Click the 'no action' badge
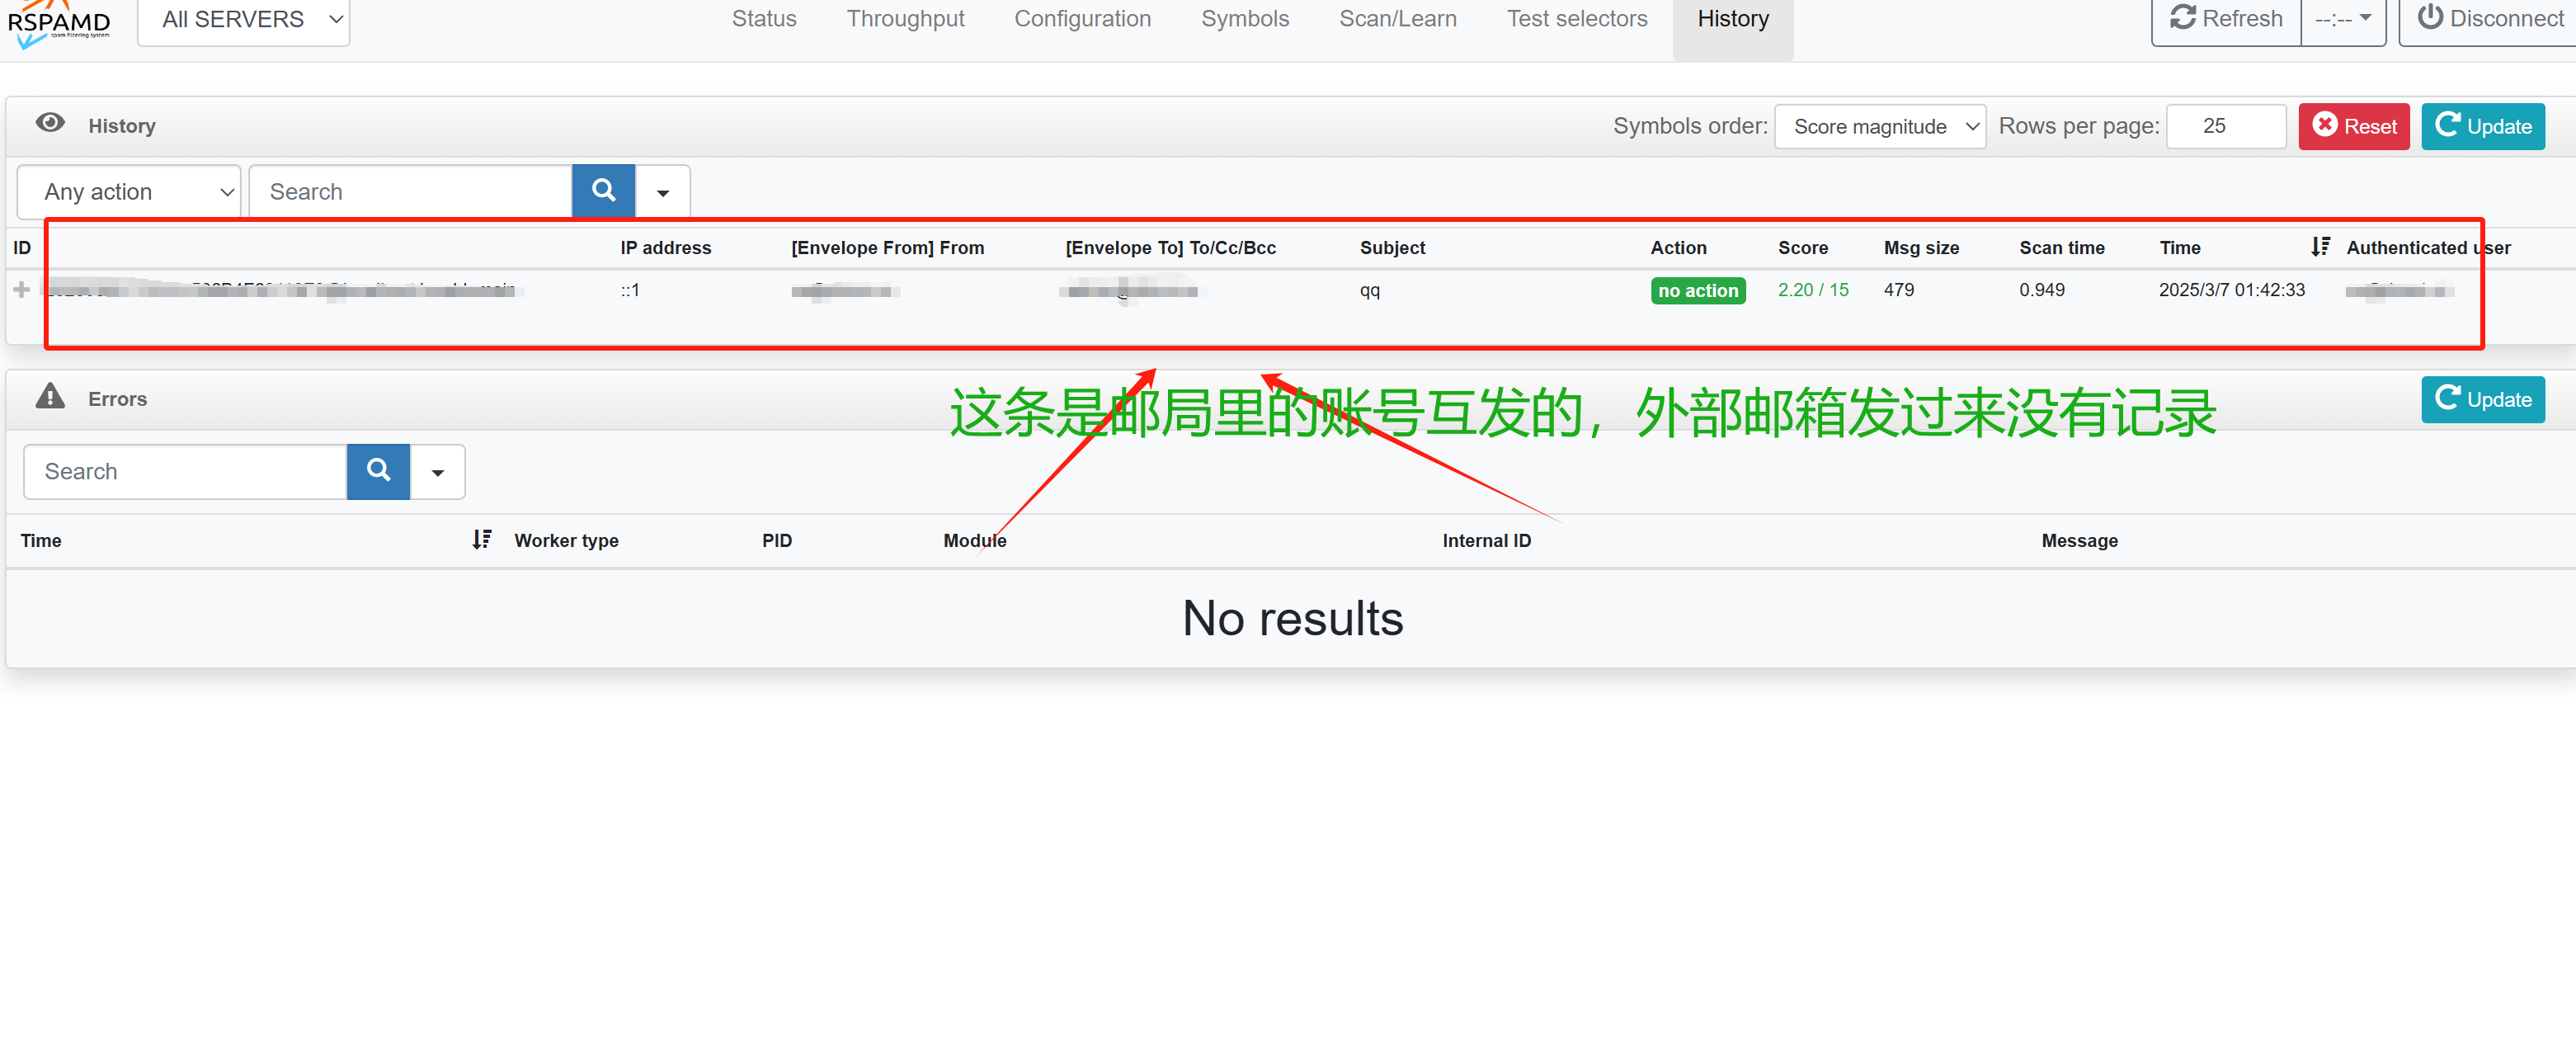2576x1042 pixels. (x=1697, y=291)
